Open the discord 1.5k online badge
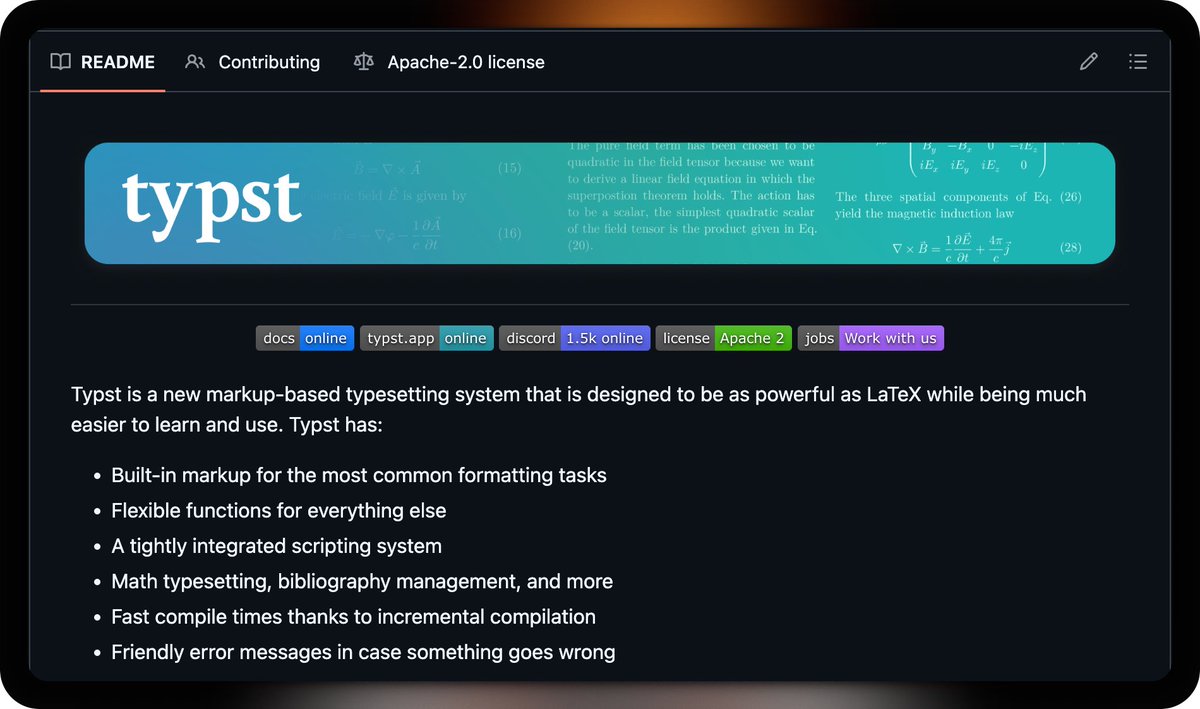Image resolution: width=1200 pixels, height=709 pixels. tap(574, 338)
